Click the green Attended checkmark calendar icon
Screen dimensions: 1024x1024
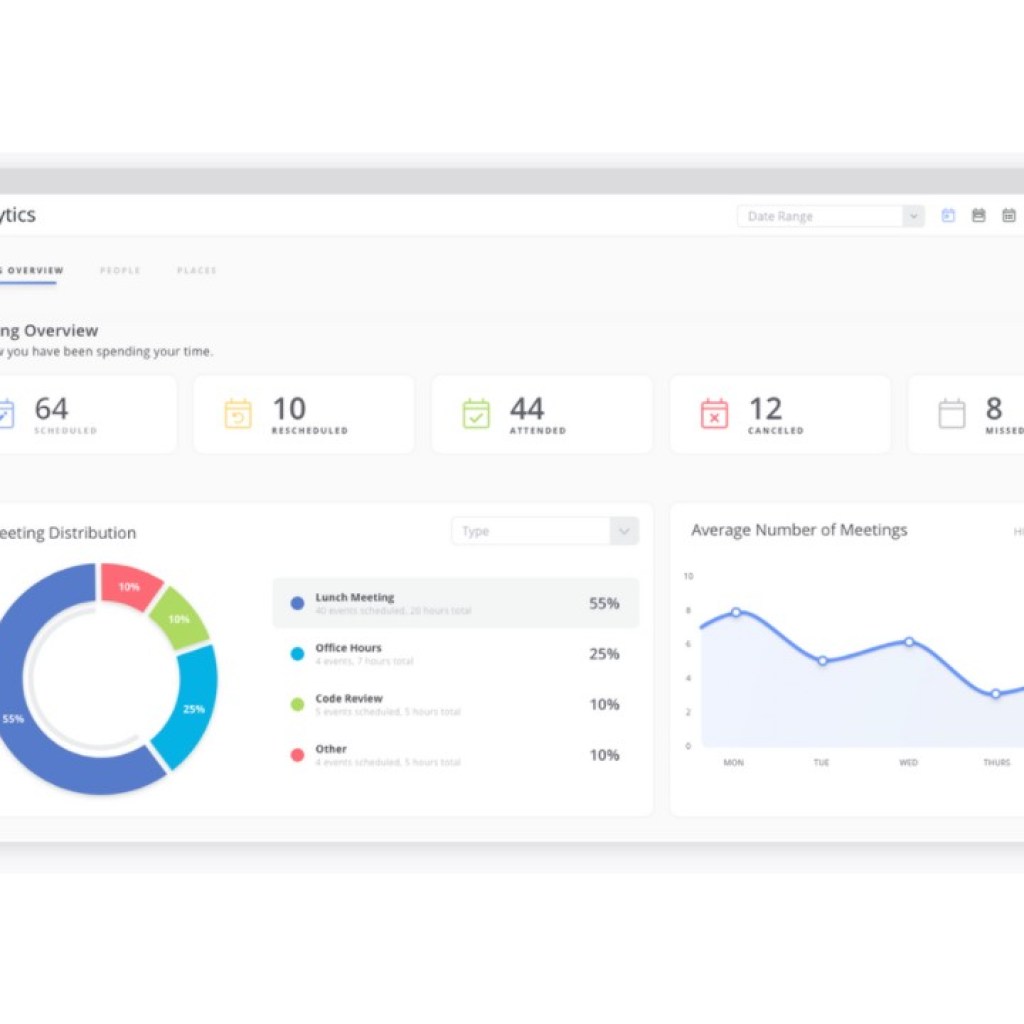[476, 414]
